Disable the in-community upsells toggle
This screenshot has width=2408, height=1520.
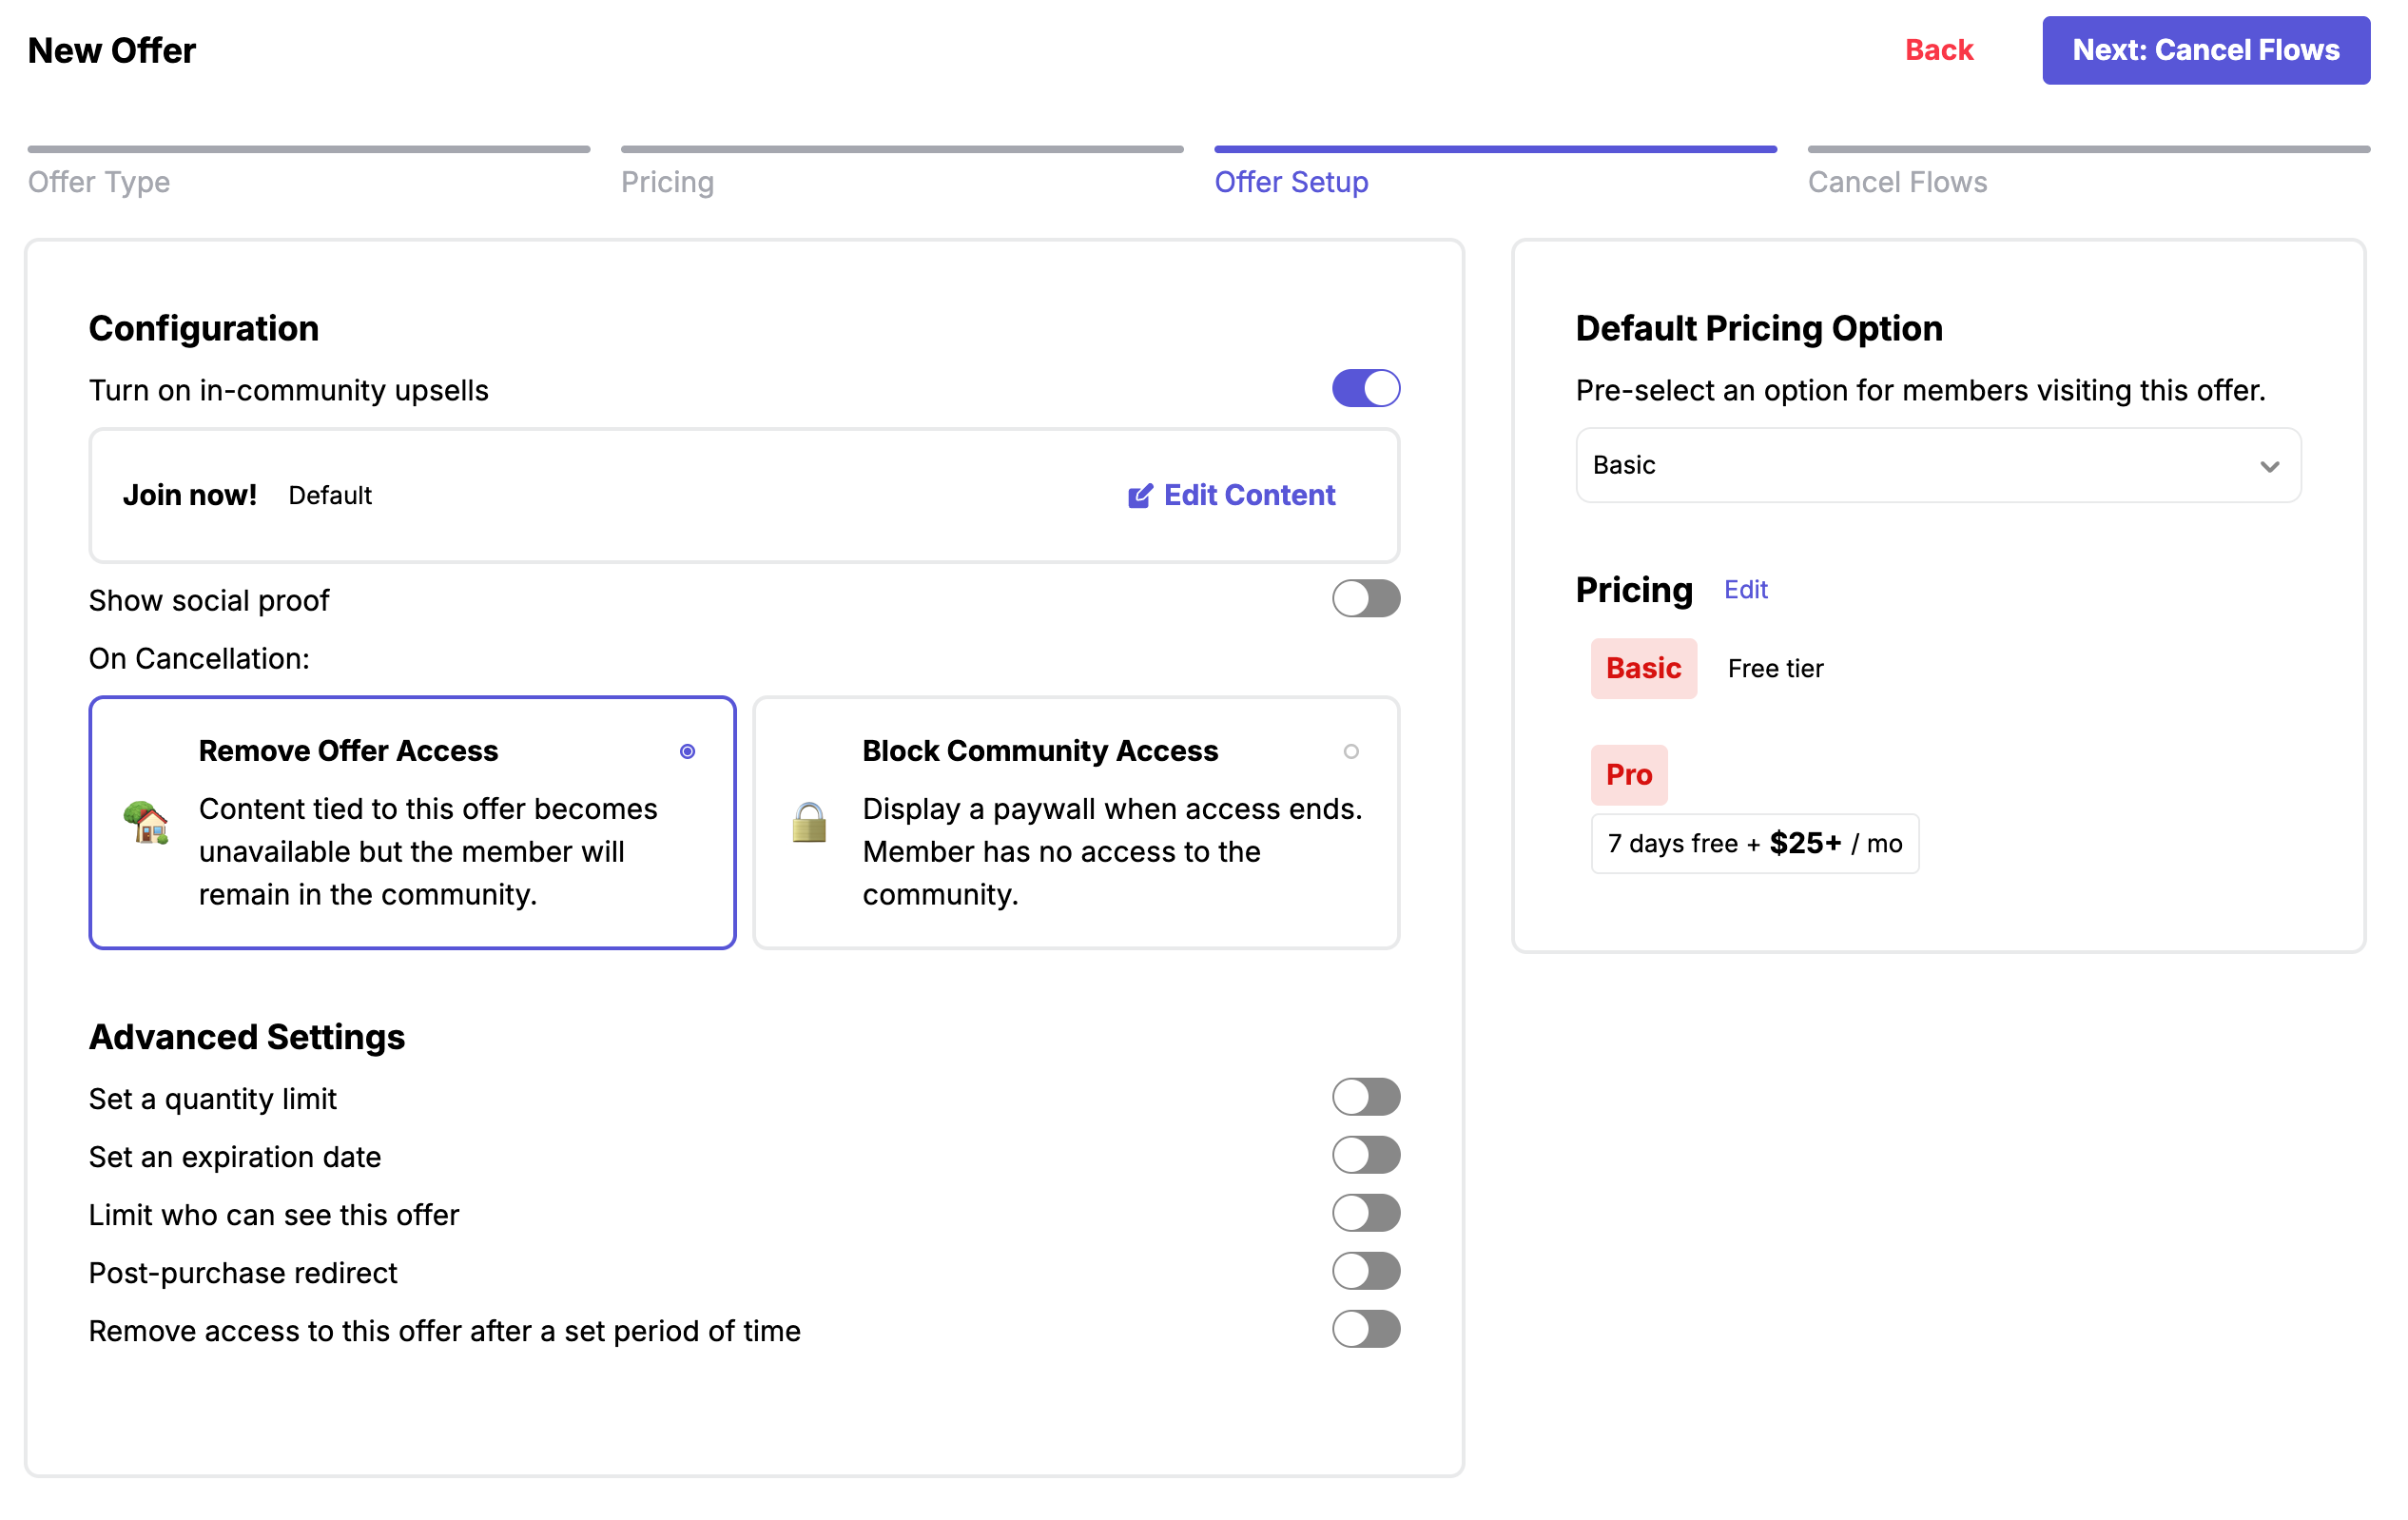[x=1365, y=388]
